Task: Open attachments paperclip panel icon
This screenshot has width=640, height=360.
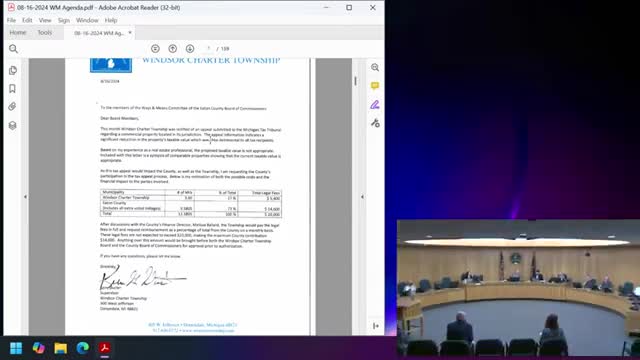Action: (x=12, y=107)
